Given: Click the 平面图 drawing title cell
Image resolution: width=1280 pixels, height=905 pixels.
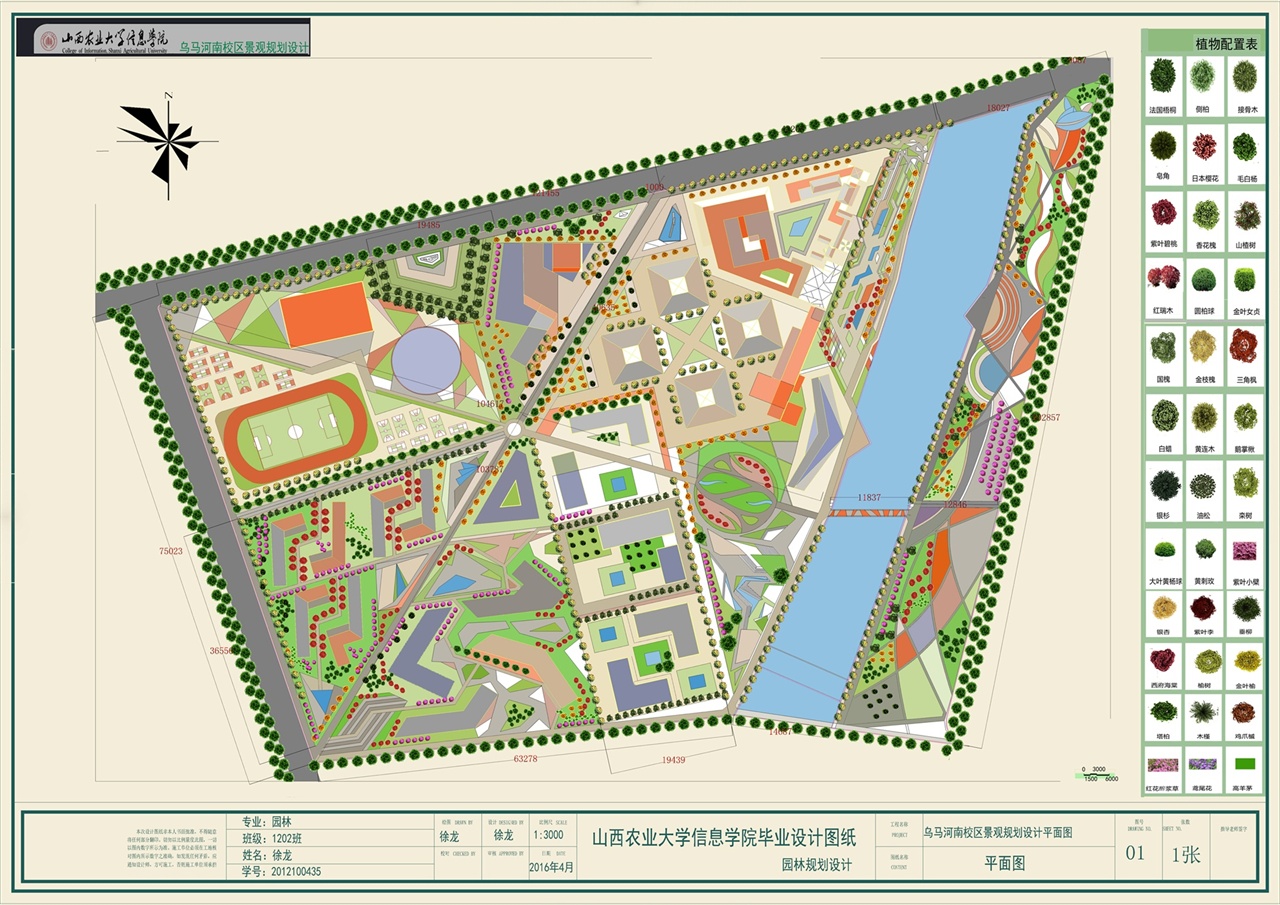Looking at the screenshot, I should [x=1005, y=864].
